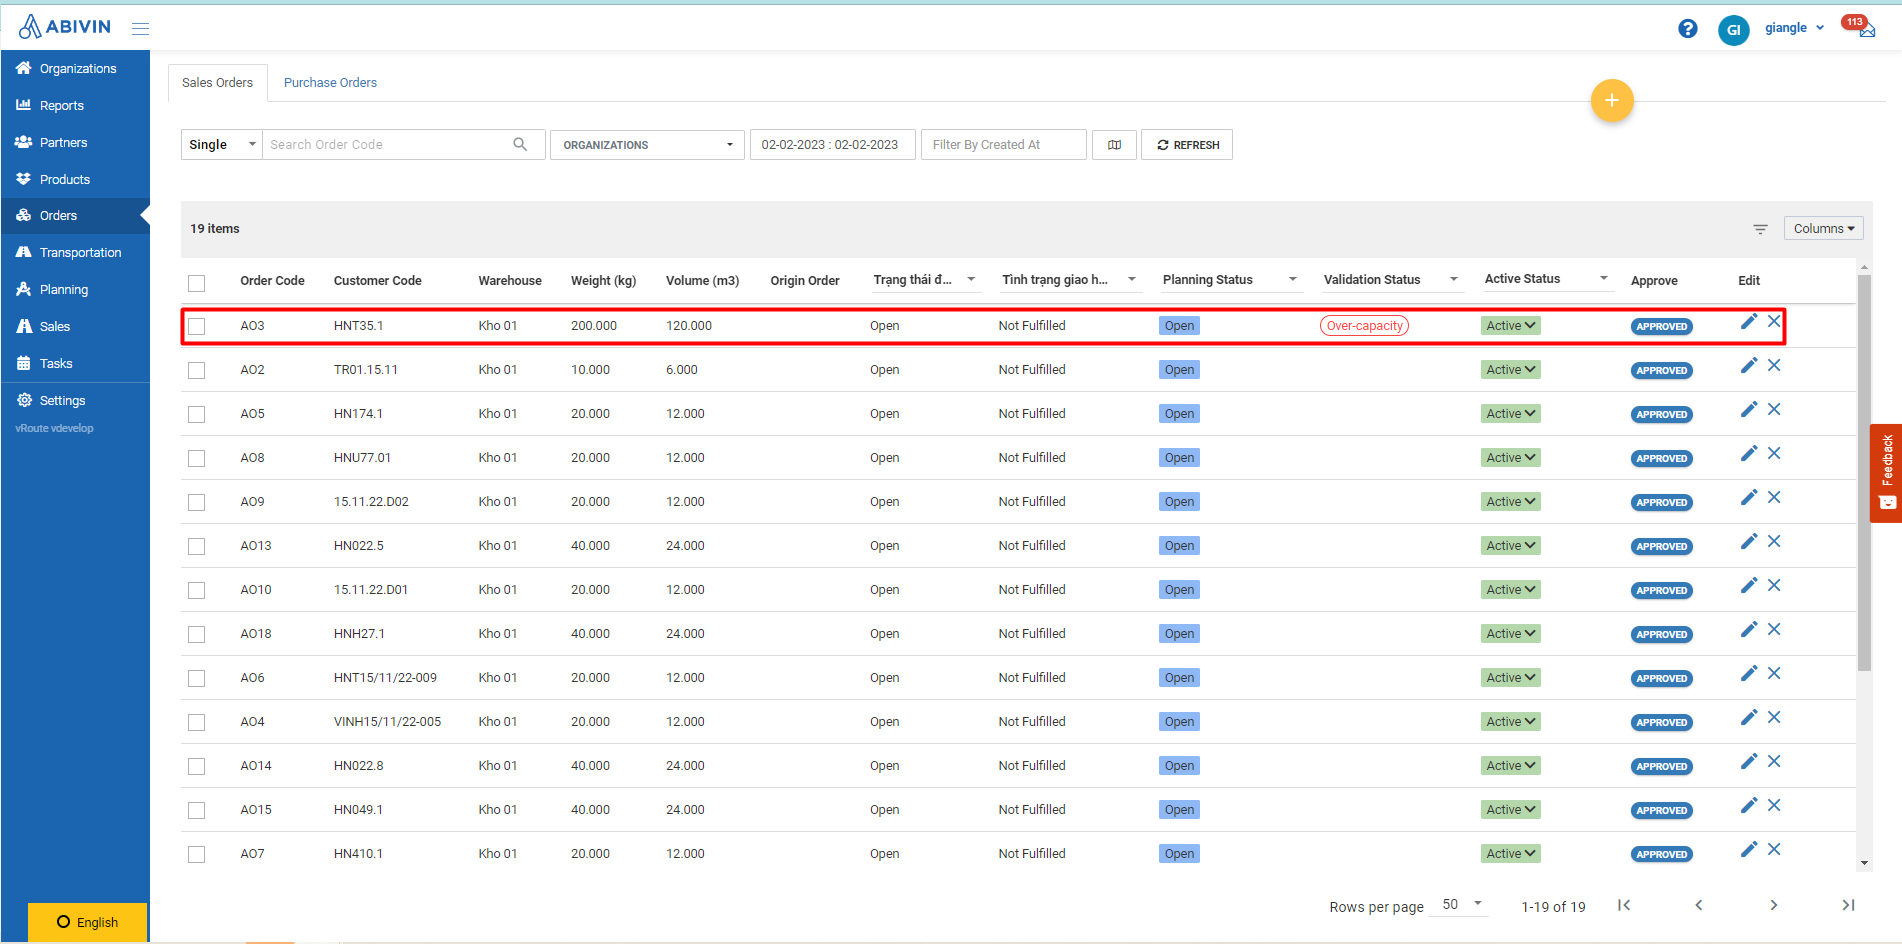
Task: Toggle the select-all header checkbox
Action: [197, 283]
